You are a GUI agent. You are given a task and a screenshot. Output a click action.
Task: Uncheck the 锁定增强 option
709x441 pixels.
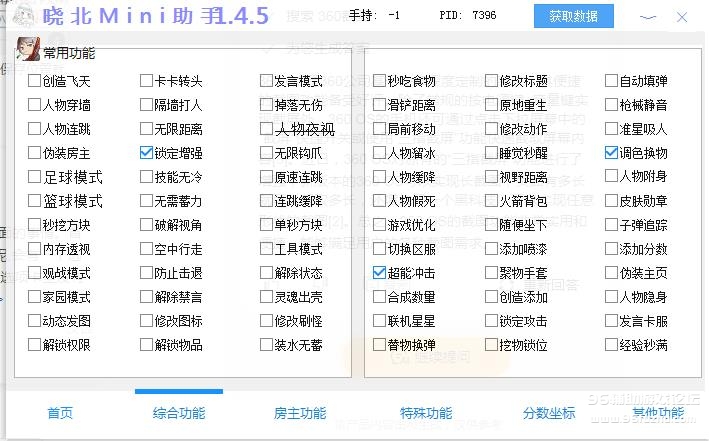pos(147,153)
